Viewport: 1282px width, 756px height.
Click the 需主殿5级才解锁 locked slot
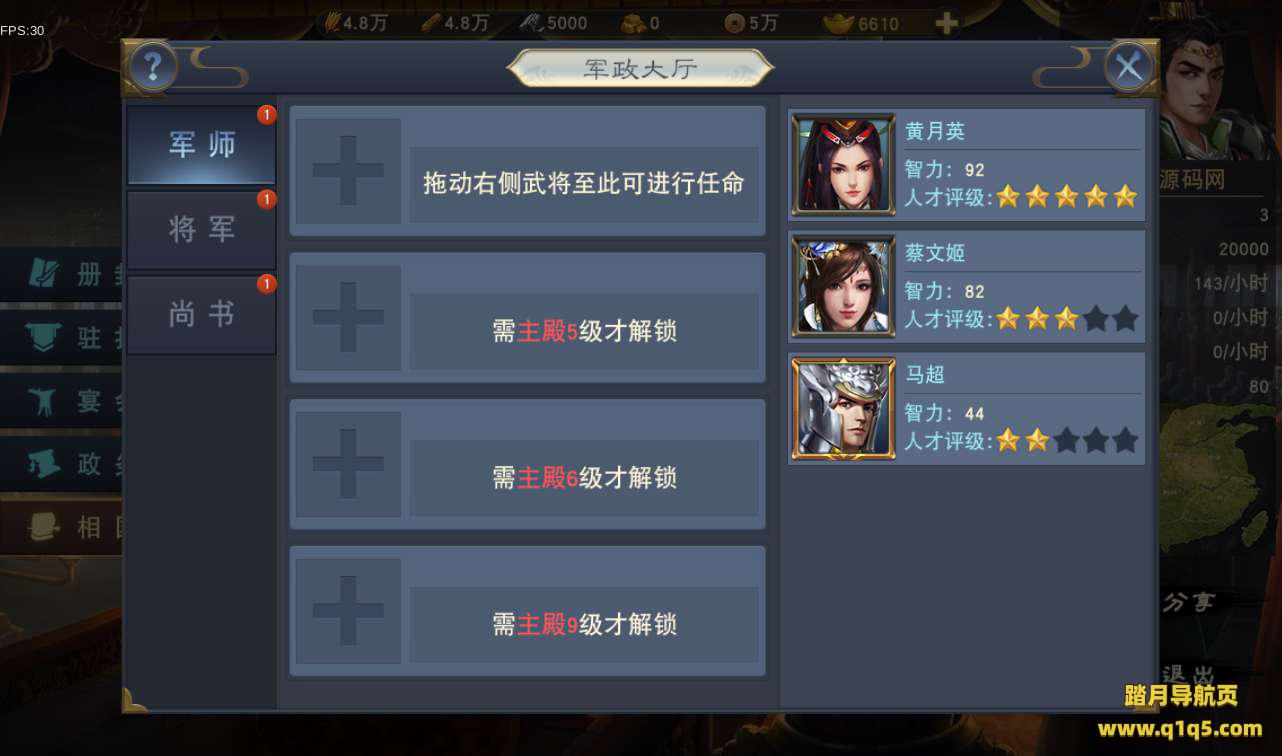(528, 317)
